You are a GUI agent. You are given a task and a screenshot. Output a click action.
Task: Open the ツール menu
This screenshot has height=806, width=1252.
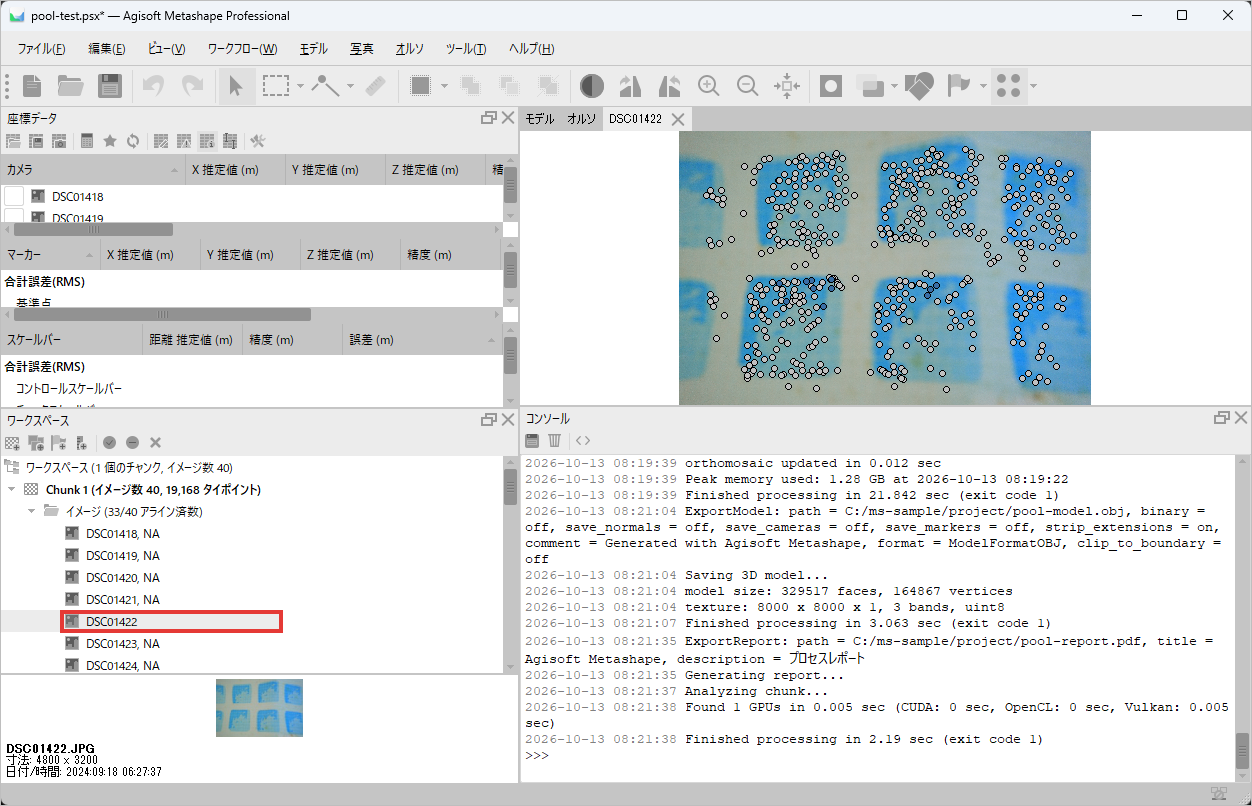466,49
